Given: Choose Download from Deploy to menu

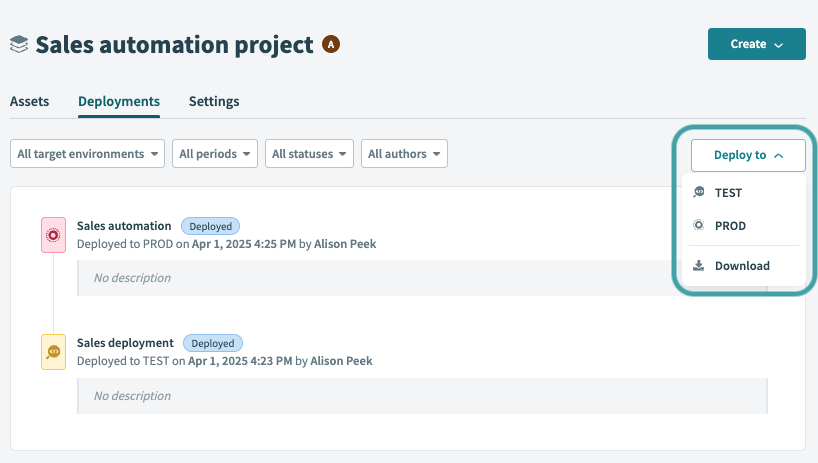Looking at the screenshot, I should pyautogui.click(x=742, y=266).
